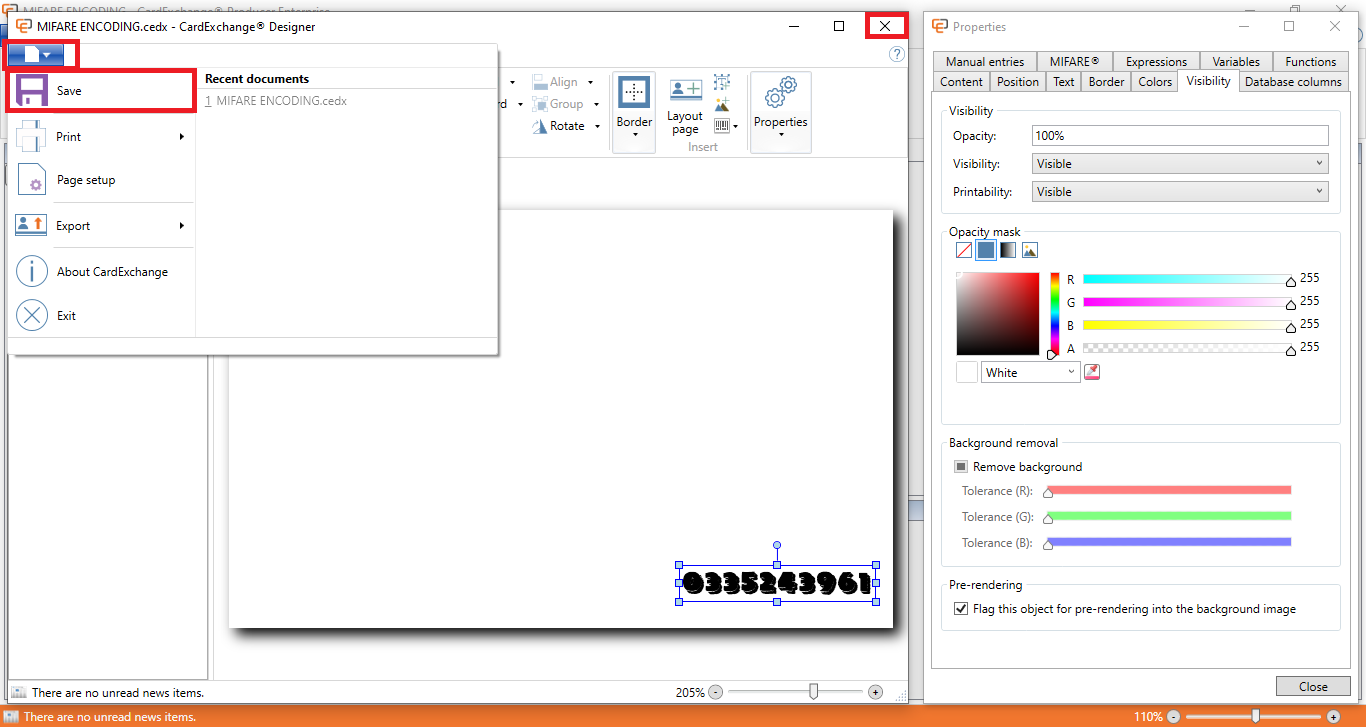
Task: Open the MIFARE® tab
Action: [1074, 61]
